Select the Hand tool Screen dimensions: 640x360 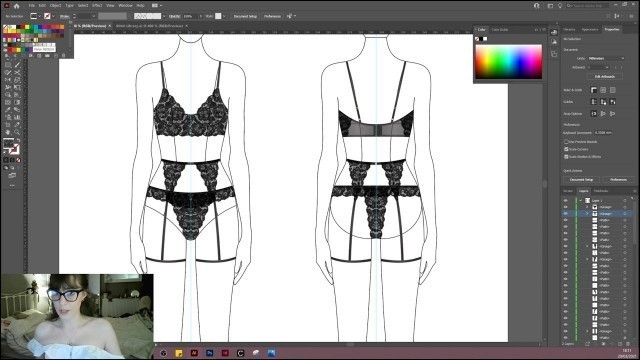tap(8, 132)
